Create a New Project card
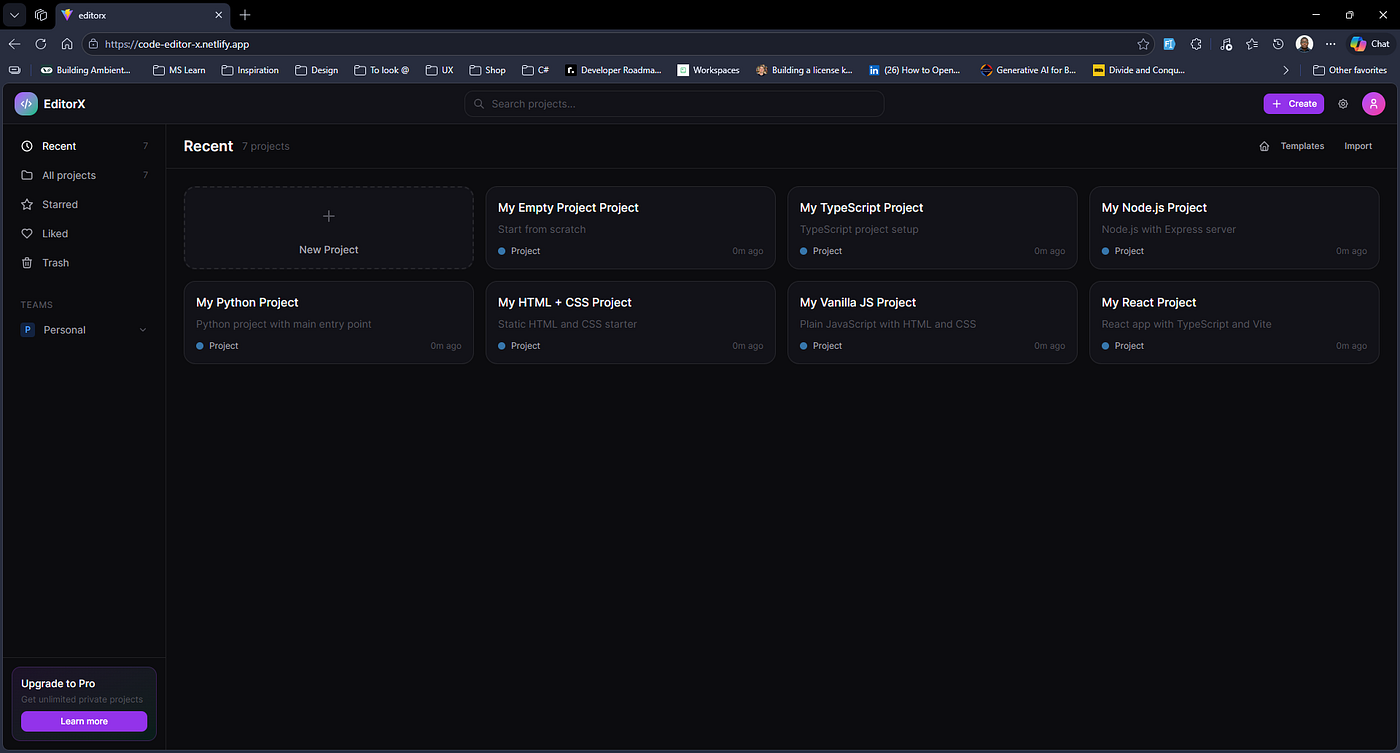 point(329,227)
